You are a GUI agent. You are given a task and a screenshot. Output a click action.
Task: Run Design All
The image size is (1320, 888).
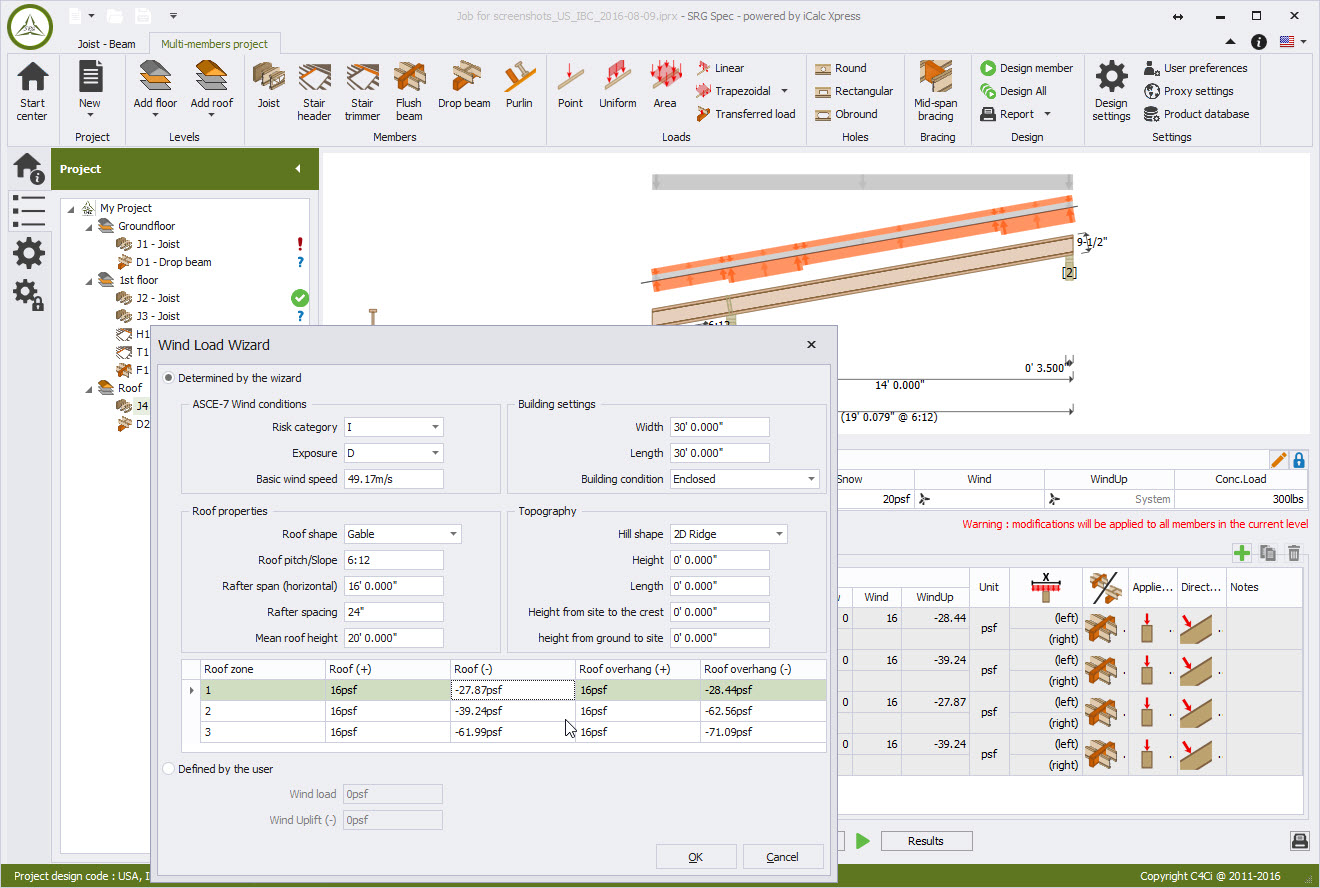pos(1013,91)
